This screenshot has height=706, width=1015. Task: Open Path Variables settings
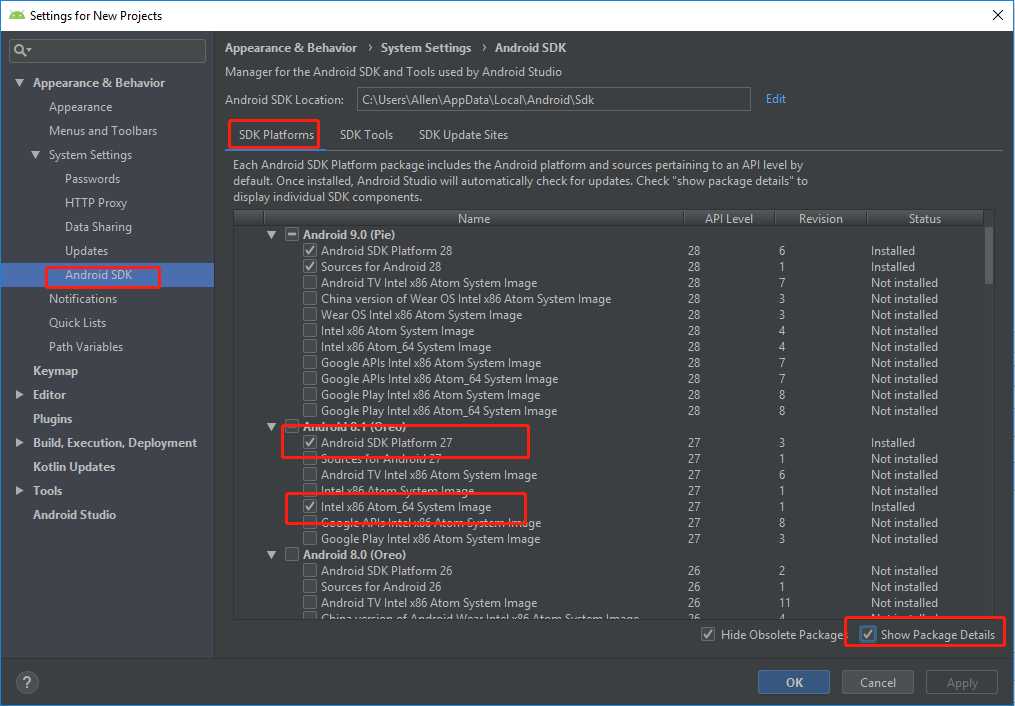pos(85,346)
